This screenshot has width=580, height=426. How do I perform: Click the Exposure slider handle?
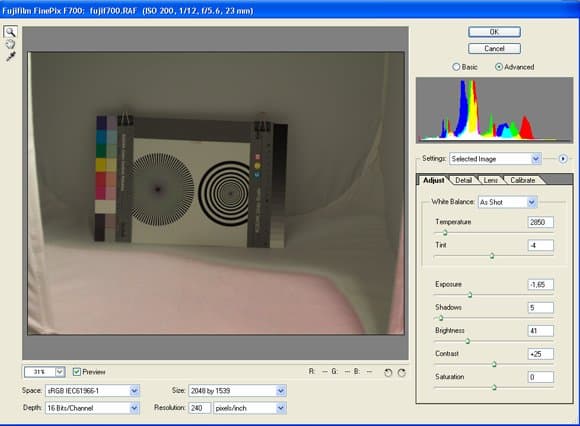pyautogui.click(x=470, y=295)
